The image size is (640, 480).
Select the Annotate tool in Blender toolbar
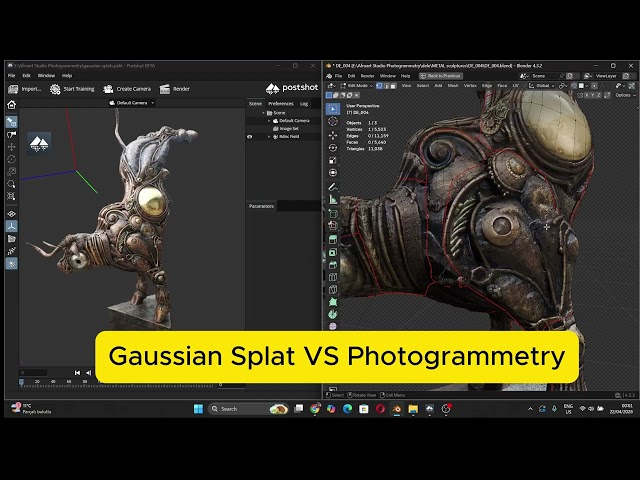tap(333, 187)
